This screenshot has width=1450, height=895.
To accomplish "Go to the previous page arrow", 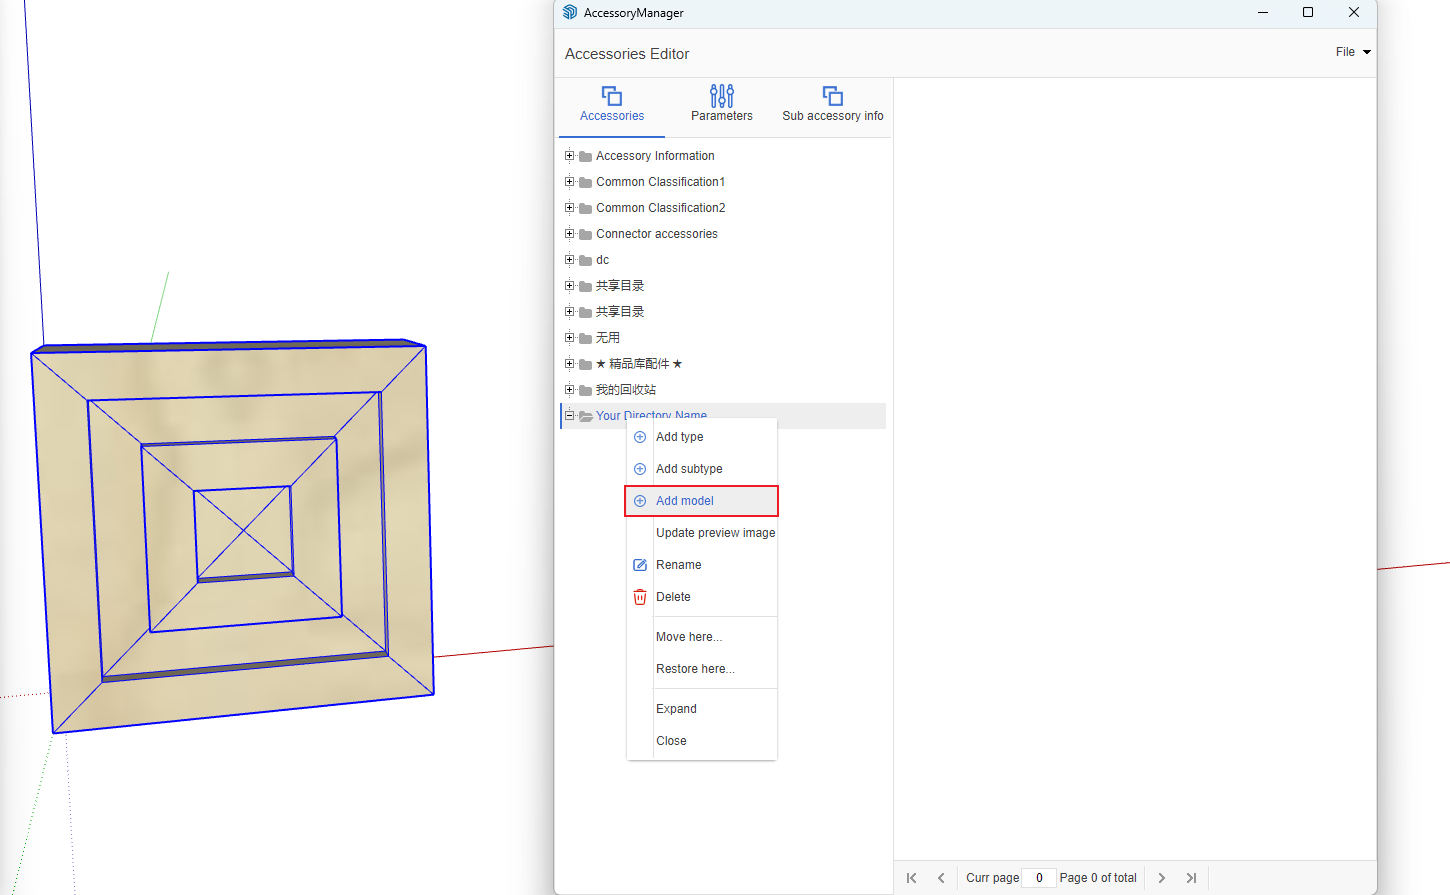I will click(941, 878).
